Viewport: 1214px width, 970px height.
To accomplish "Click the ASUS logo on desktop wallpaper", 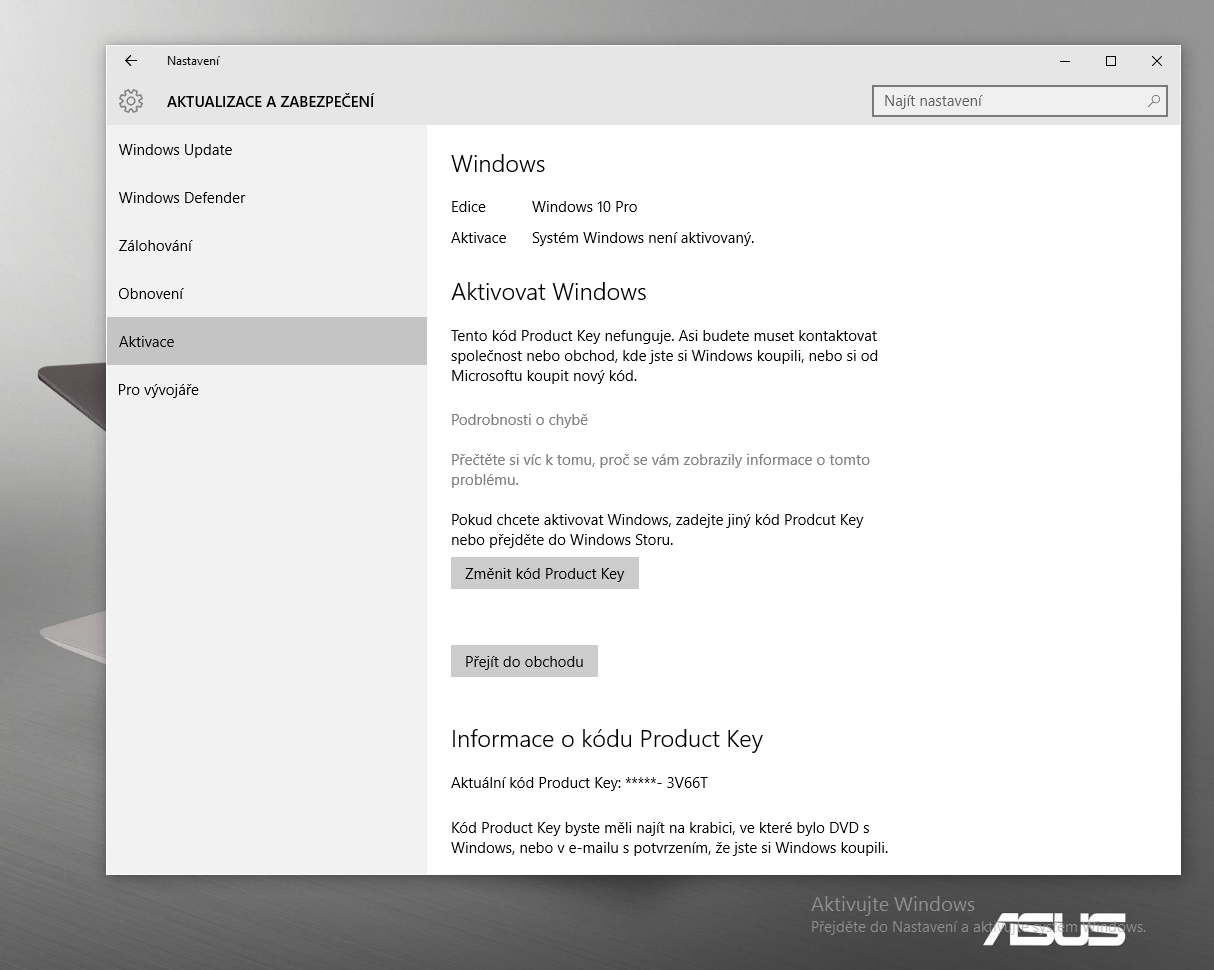I will click(1054, 929).
